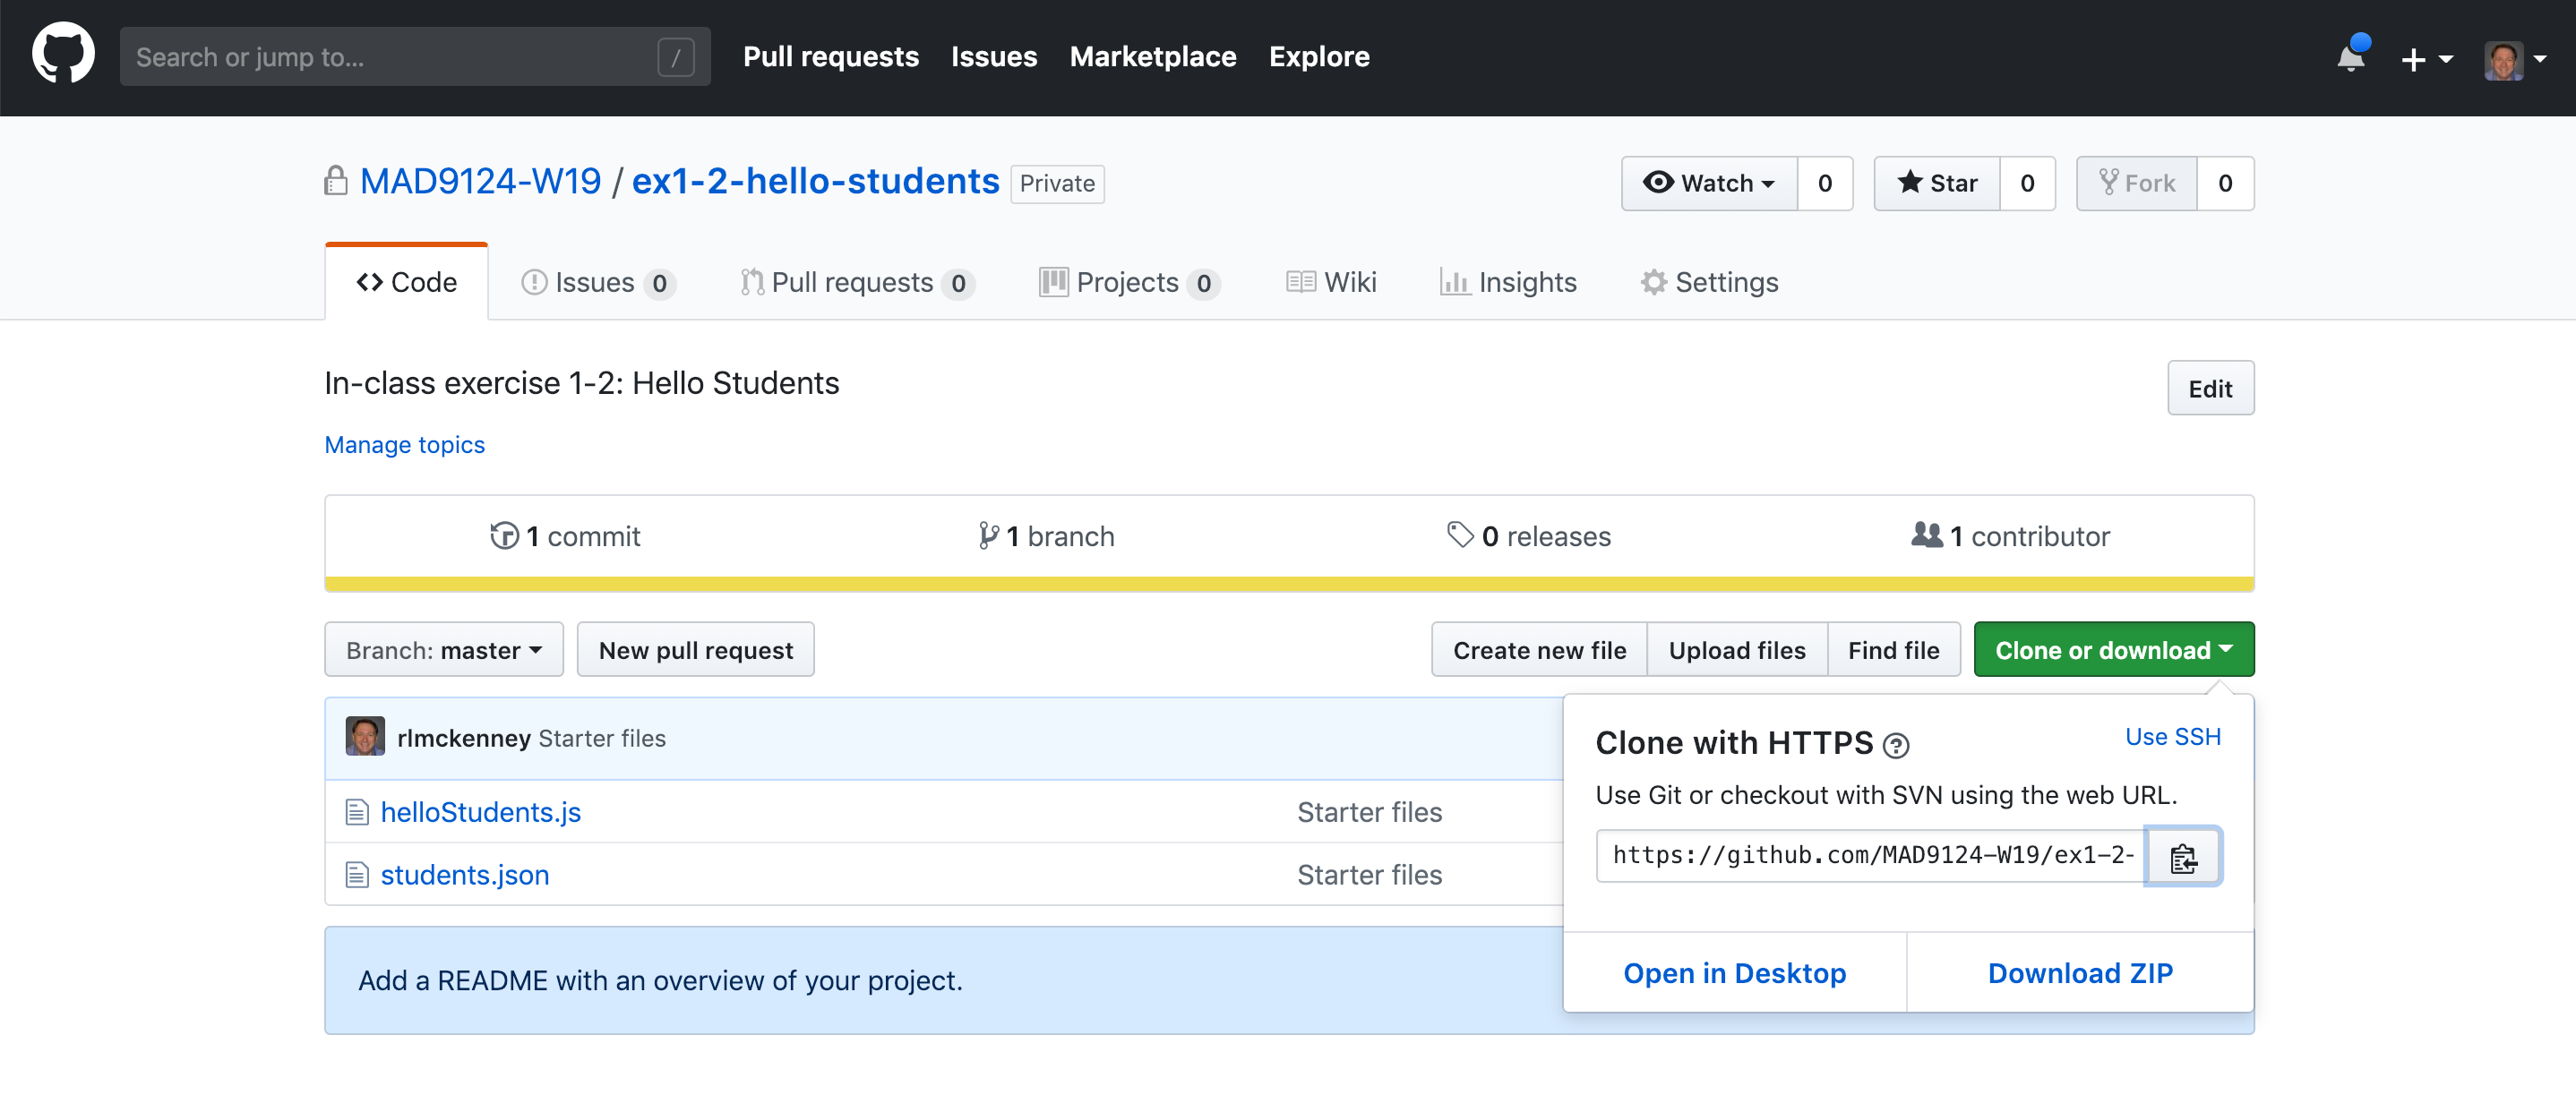Go to Marketplace
The image size is (2576, 1112).
1152,56
